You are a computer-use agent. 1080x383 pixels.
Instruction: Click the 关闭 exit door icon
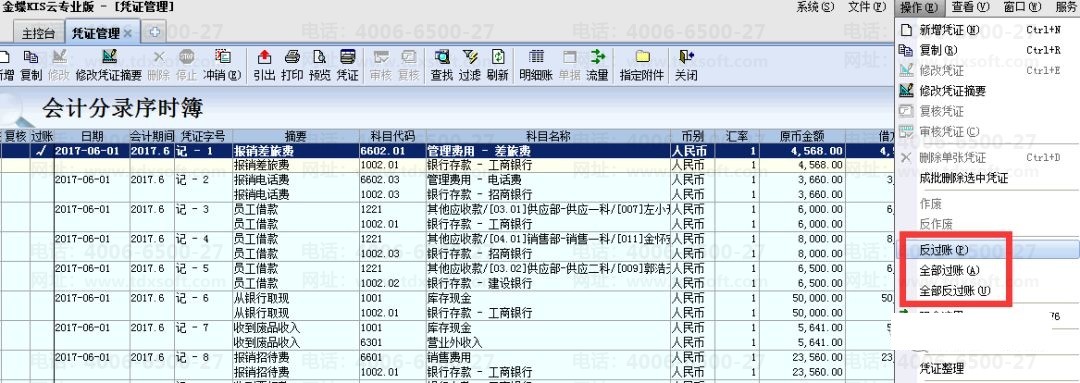(685, 57)
